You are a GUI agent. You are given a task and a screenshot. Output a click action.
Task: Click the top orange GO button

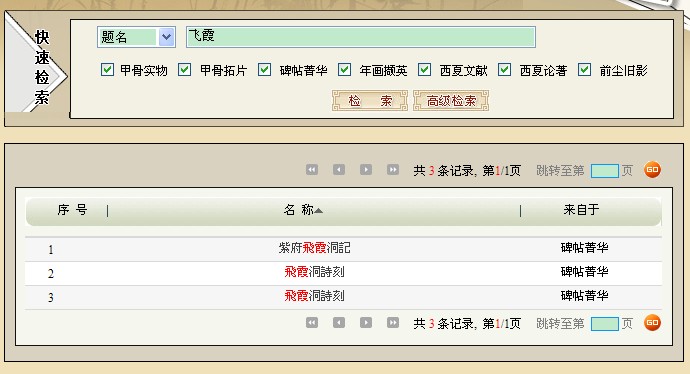pos(652,170)
